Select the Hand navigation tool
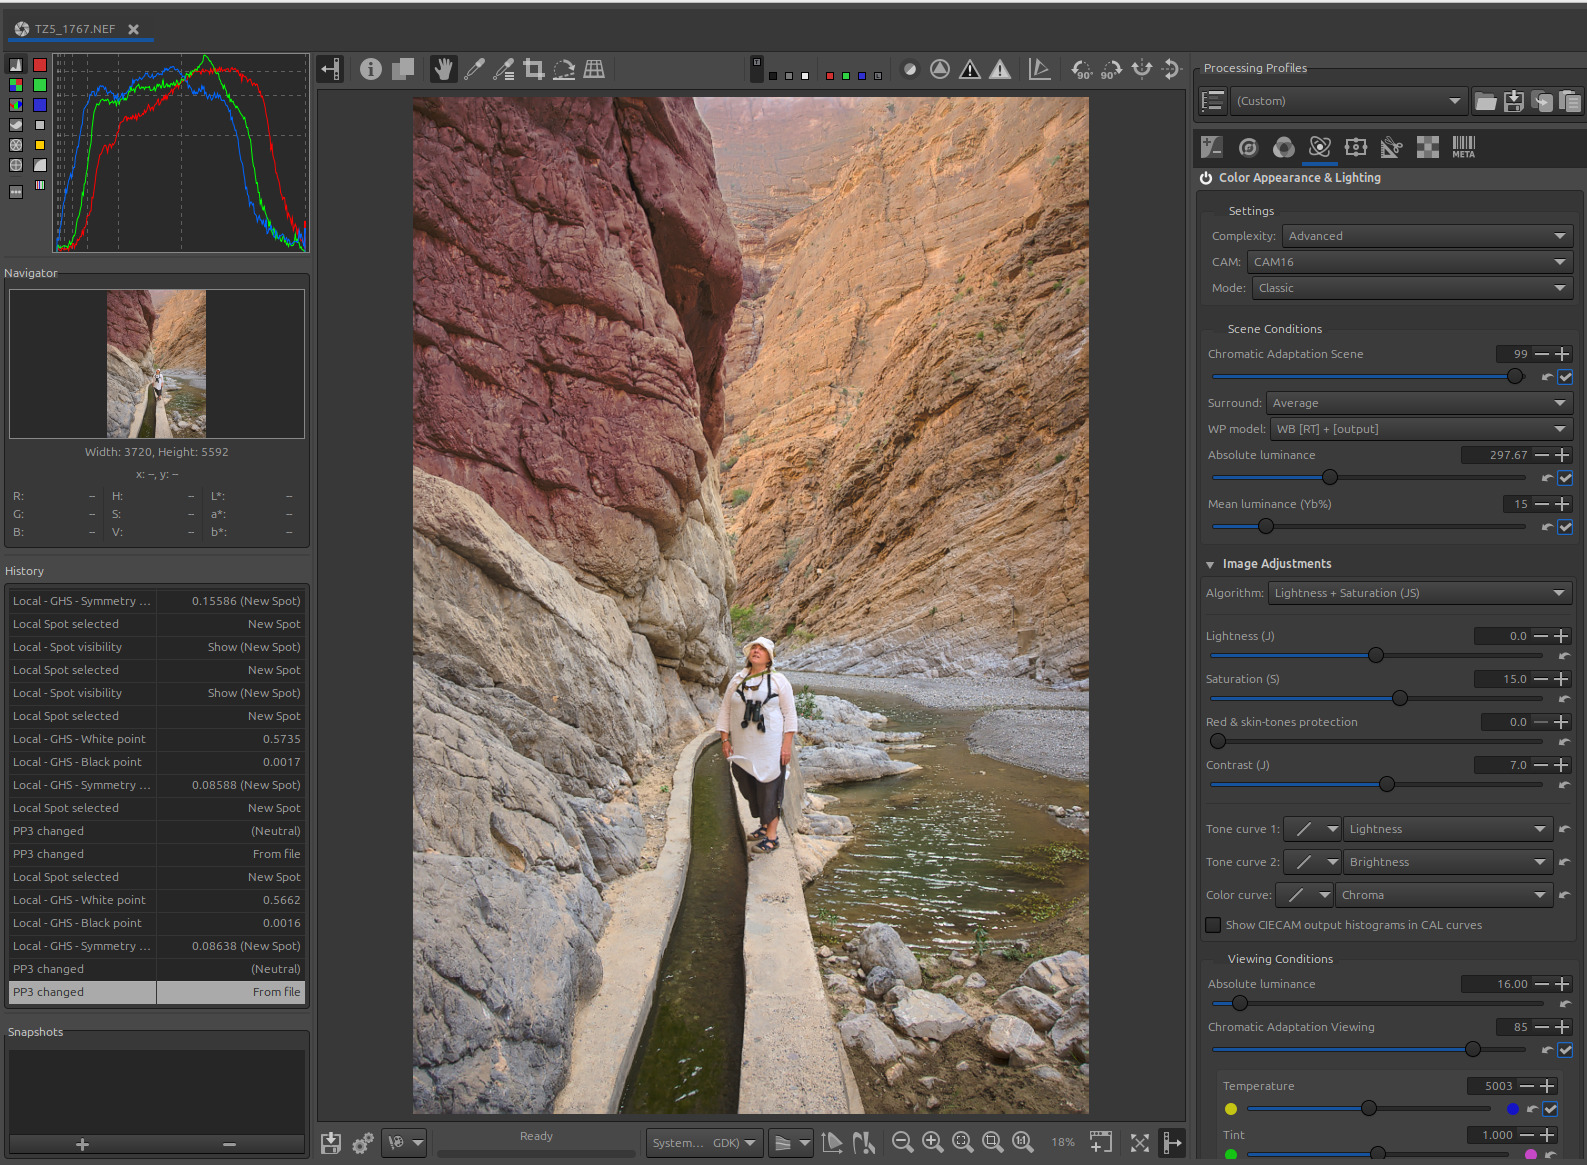1587x1165 pixels. pyautogui.click(x=443, y=69)
